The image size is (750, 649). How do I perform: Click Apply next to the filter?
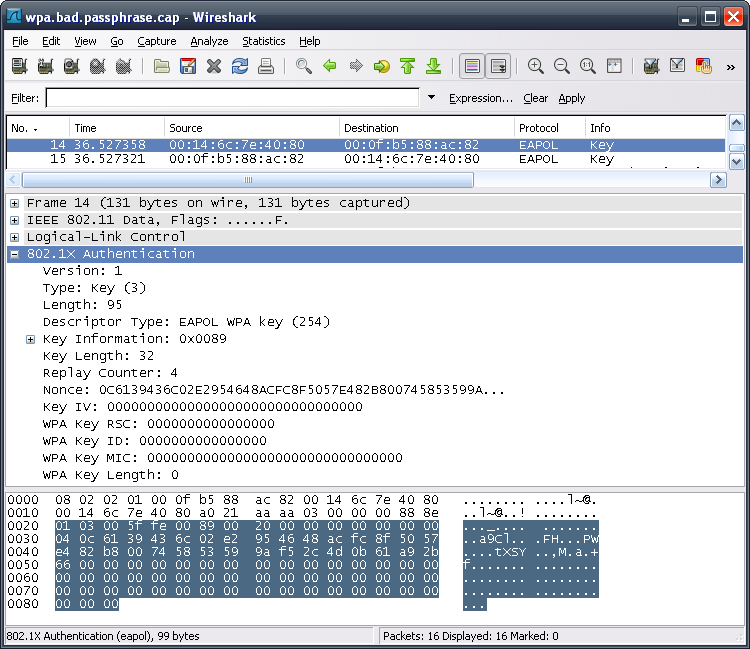572,98
